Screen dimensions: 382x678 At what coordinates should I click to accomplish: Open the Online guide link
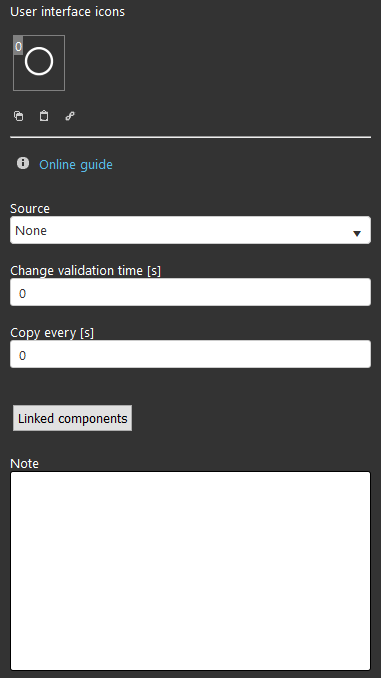pyautogui.click(x=76, y=164)
